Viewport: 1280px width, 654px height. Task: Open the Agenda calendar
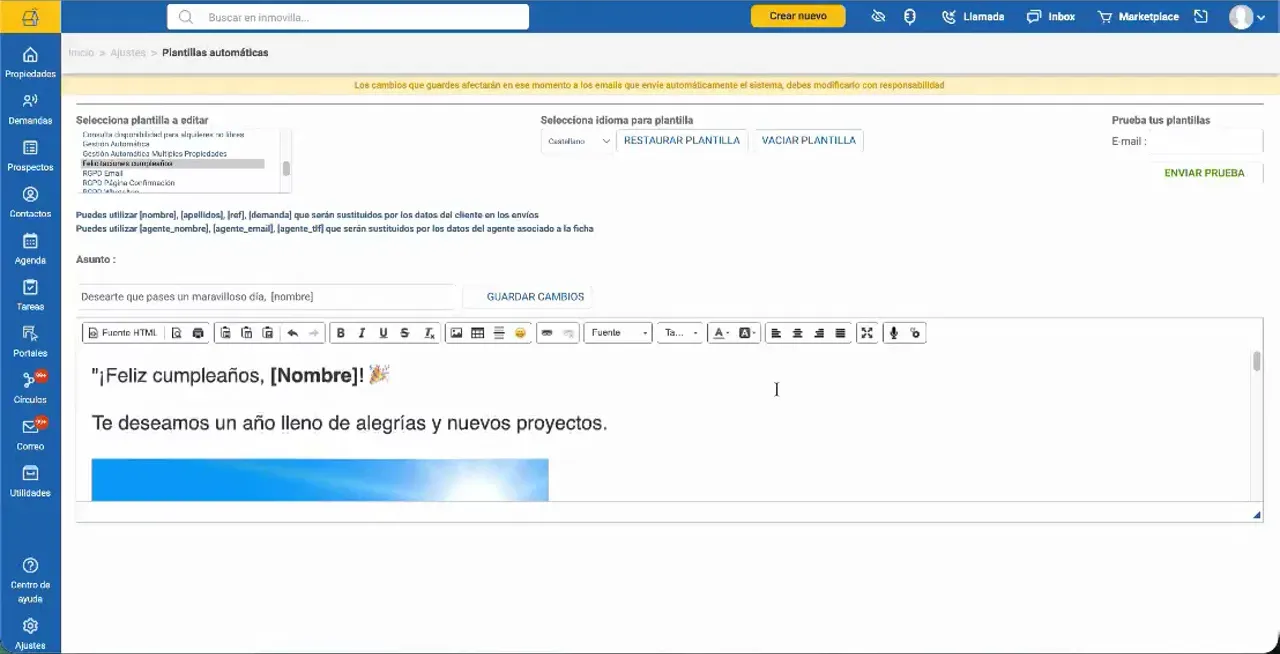30,248
